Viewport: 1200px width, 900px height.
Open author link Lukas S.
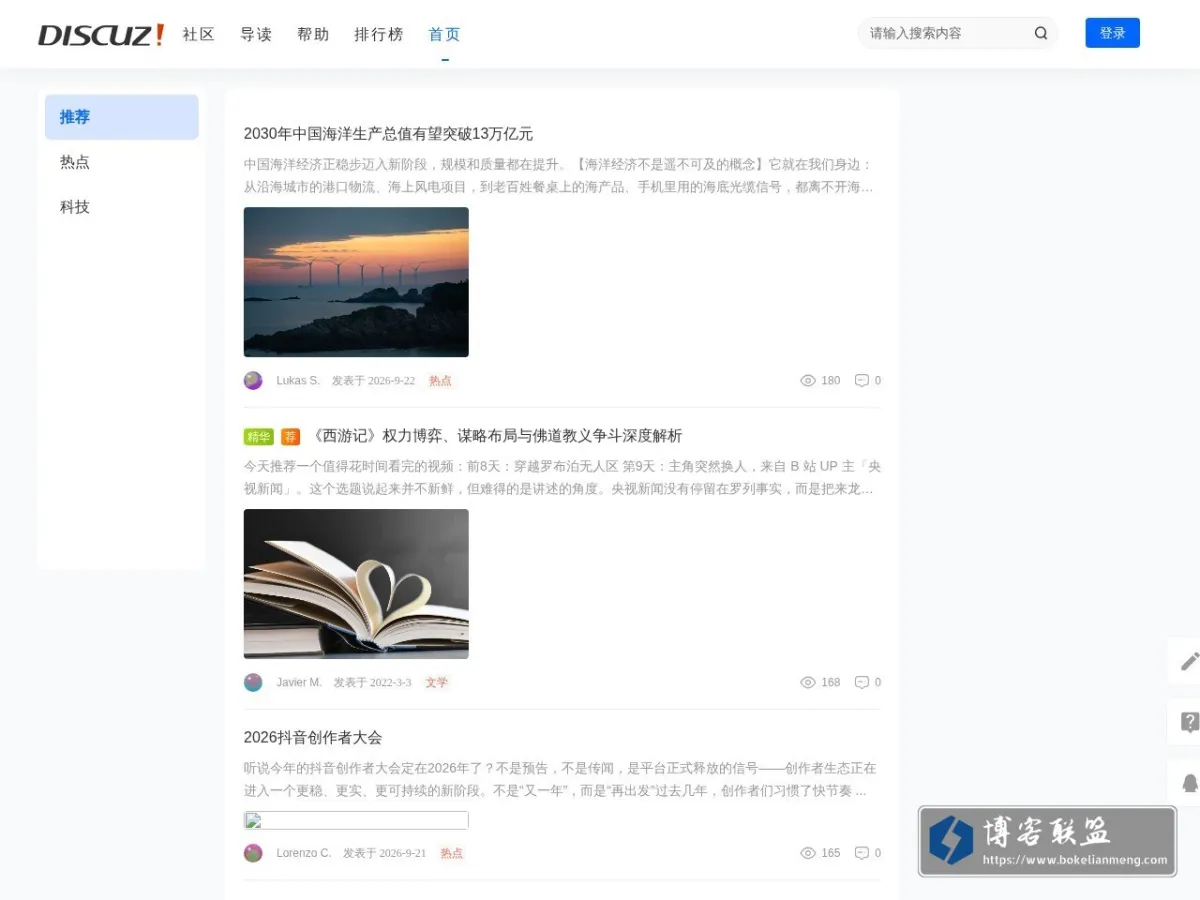pos(298,381)
